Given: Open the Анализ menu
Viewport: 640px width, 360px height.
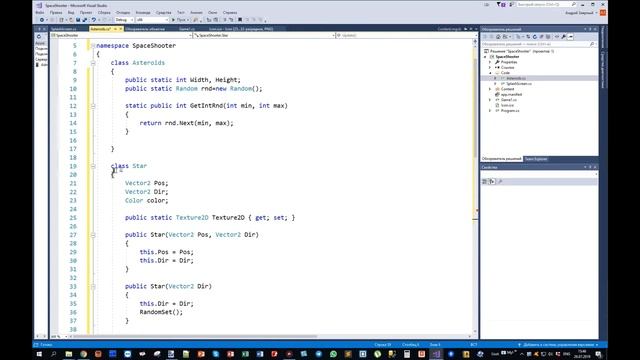Looking at the screenshot, I should point(196,13).
